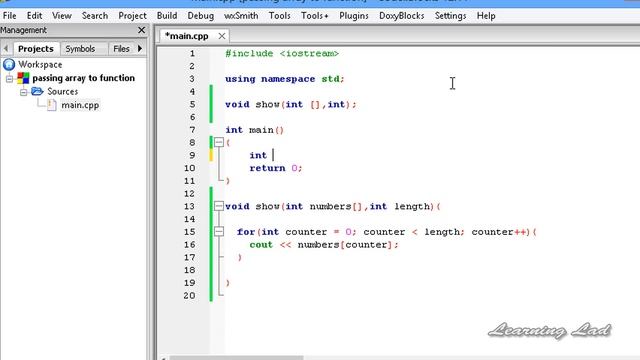This screenshot has width=640, height=360.
Task: Open the View menu
Action: tap(62, 16)
